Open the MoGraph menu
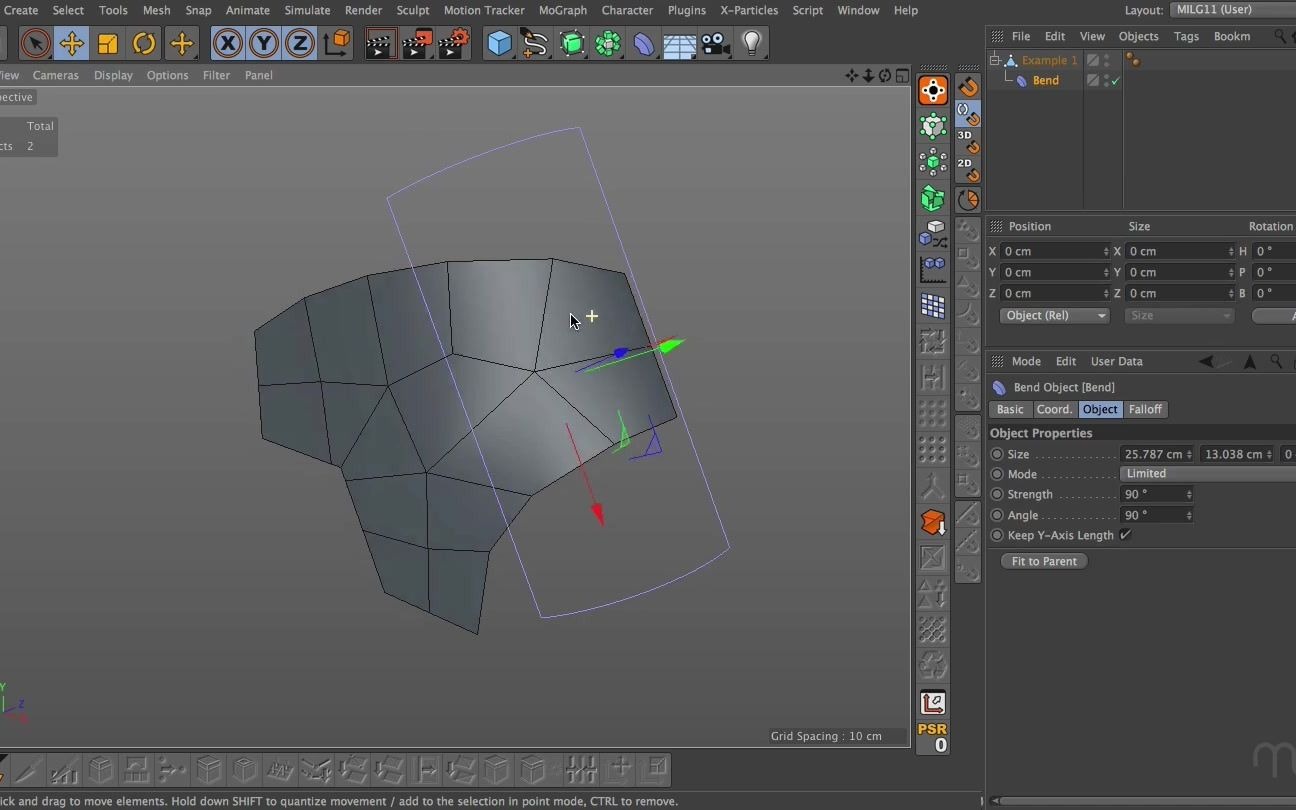This screenshot has width=1296, height=810. [563, 10]
